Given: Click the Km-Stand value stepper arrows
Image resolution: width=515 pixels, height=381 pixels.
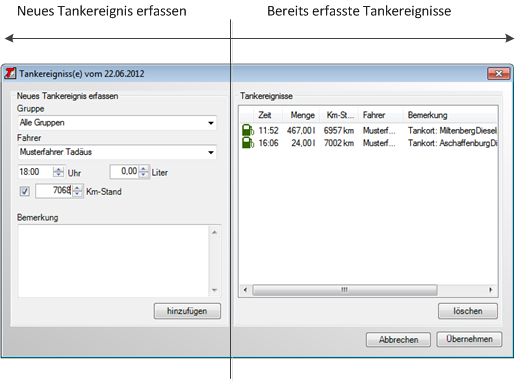Looking at the screenshot, I should [77, 191].
